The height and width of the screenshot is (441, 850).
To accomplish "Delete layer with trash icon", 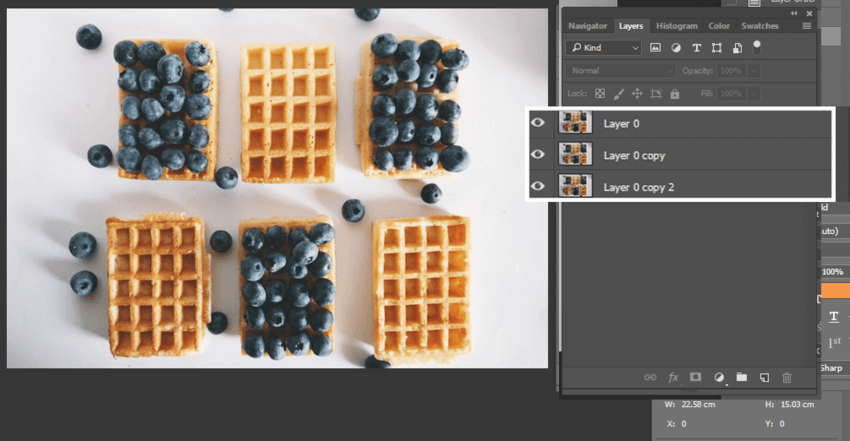I will click(787, 377).
